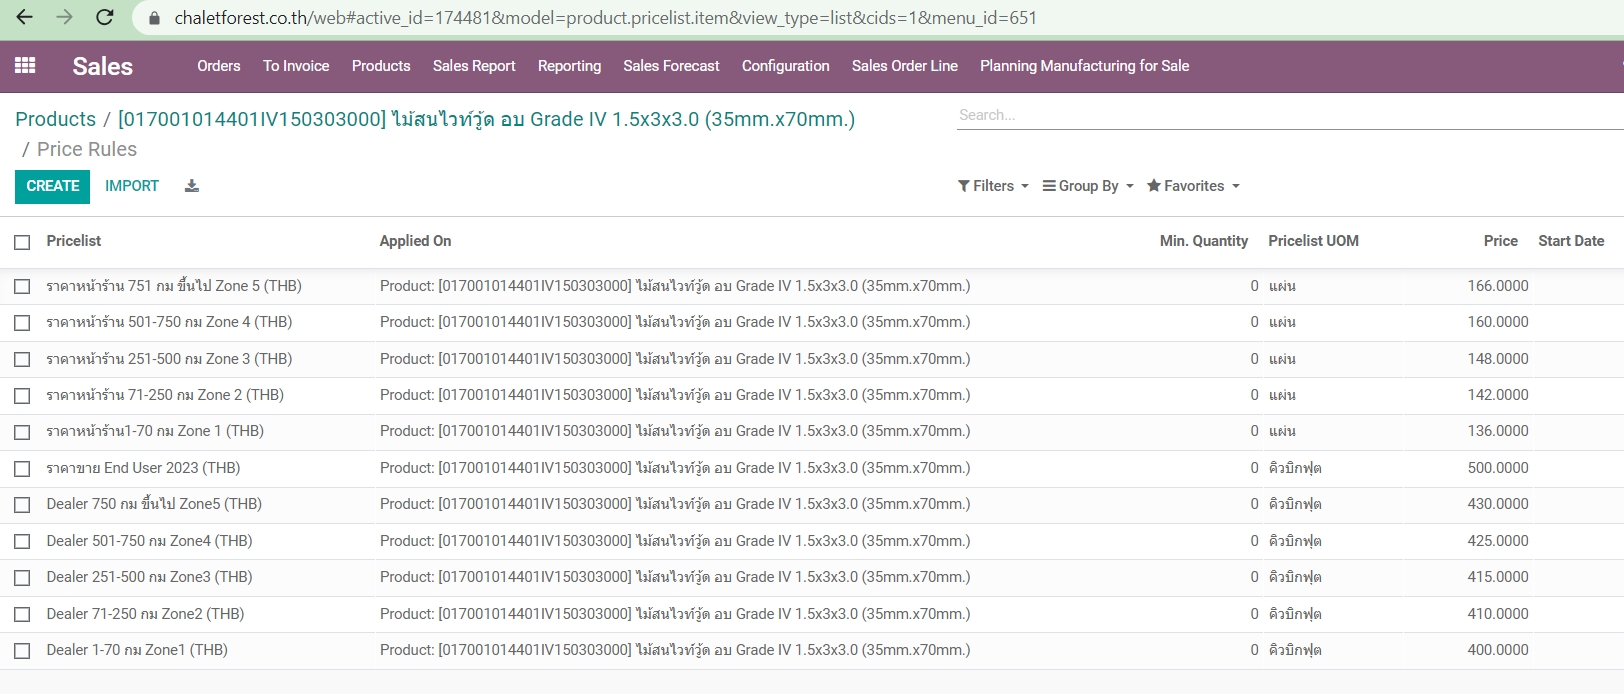Click the browser back arrow
Viewport: 1624px width, 694px height.
click(25, 18)
